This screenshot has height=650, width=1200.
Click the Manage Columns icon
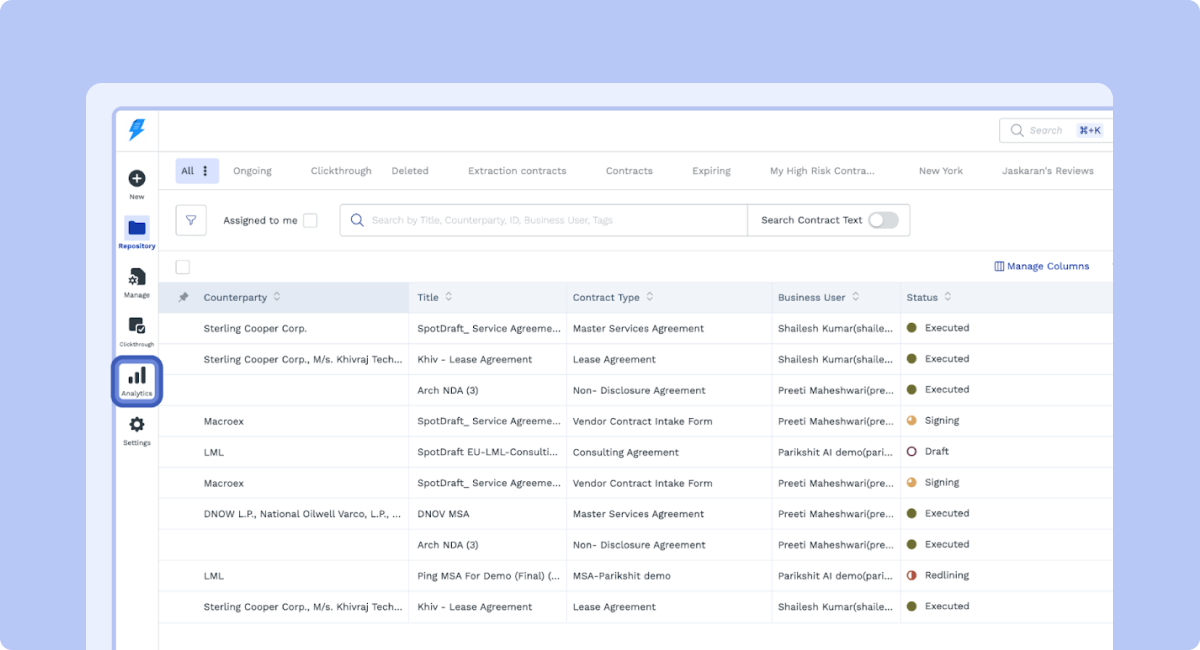click(x=999, y=266)
